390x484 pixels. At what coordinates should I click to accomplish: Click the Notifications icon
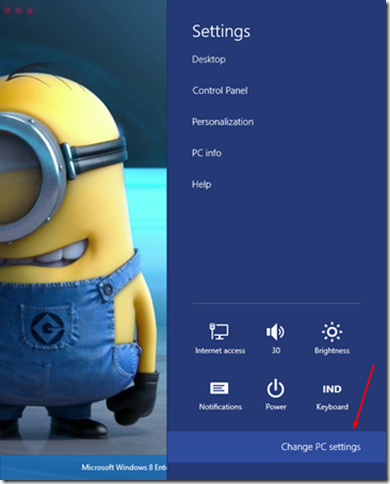(219, 388)
